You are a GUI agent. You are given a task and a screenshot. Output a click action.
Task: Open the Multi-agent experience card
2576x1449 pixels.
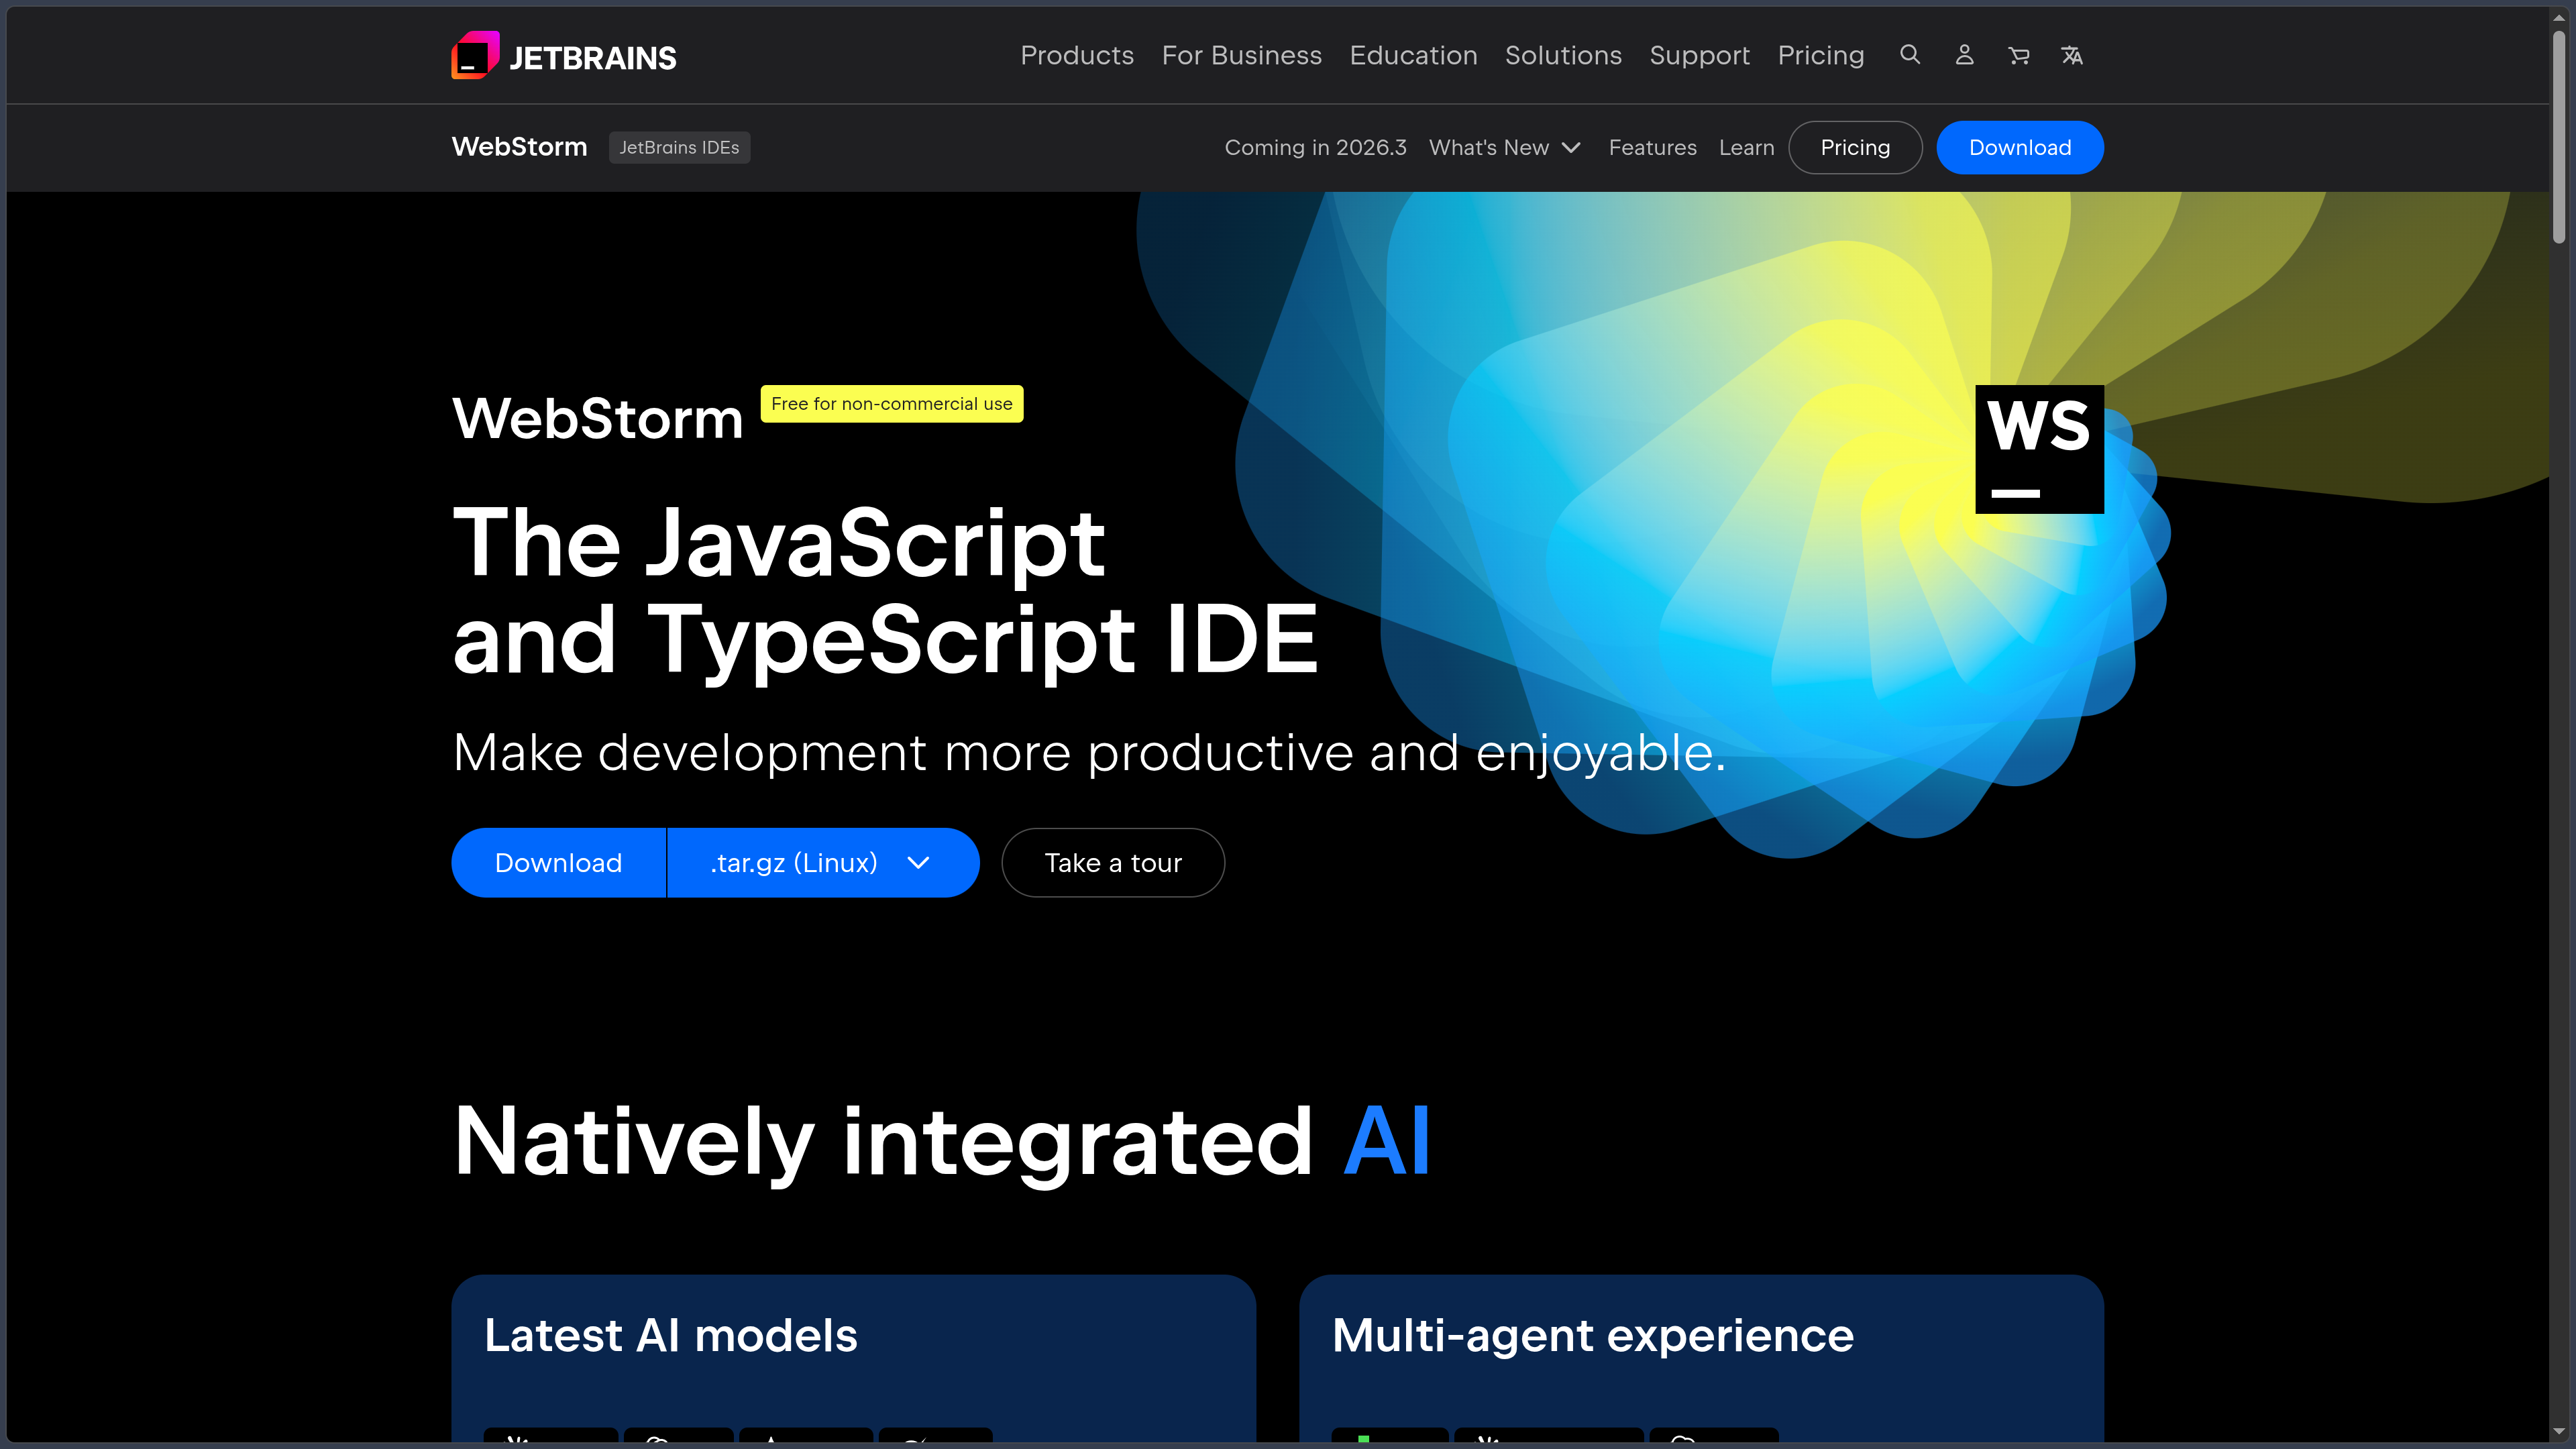1701,1358
